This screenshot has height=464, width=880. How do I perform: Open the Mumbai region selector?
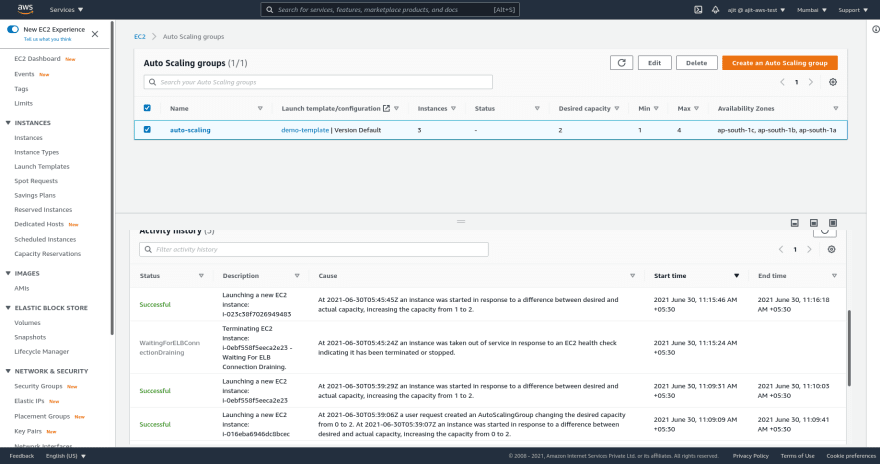(812, 10)
